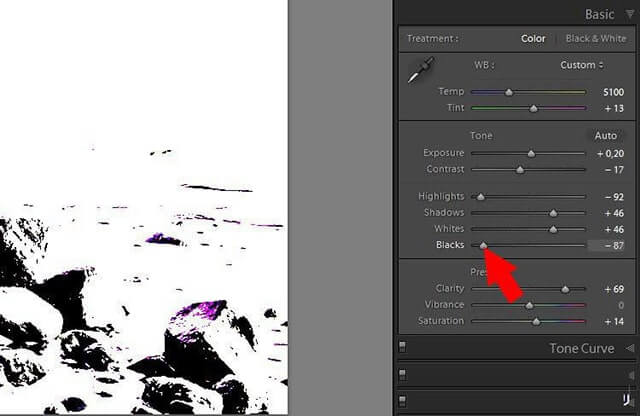640x416 pixels.
Task: Click the Saturation slider handle
Action: tap(536, 321)
